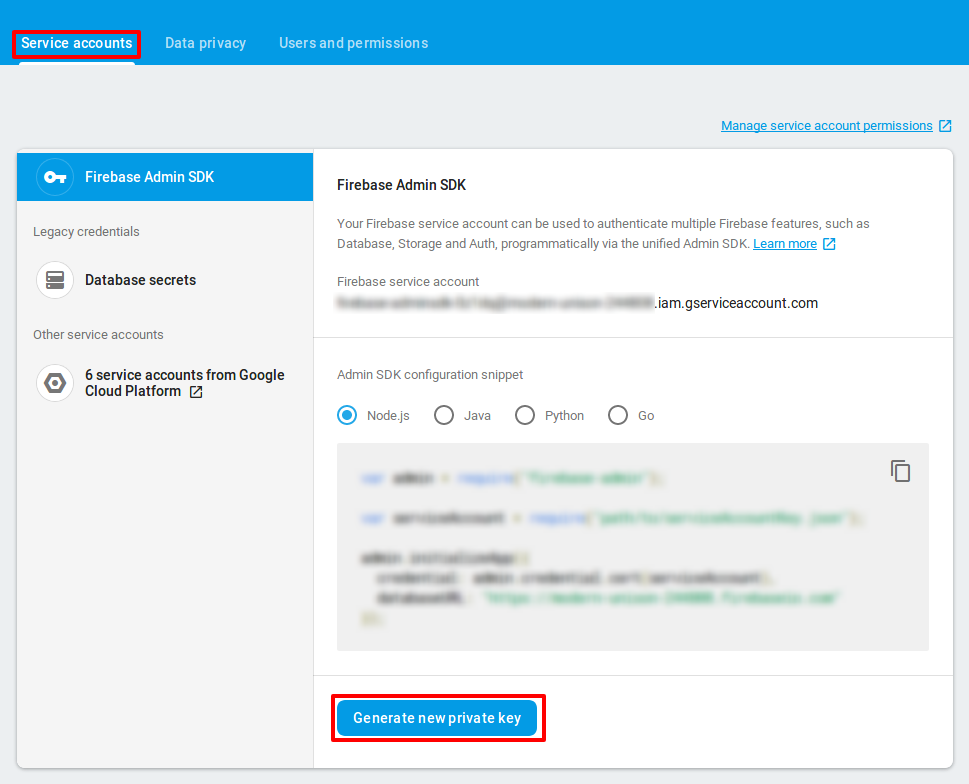Open Database secrets legacy credentials
The image size is (969, 784).
(140, 280)
